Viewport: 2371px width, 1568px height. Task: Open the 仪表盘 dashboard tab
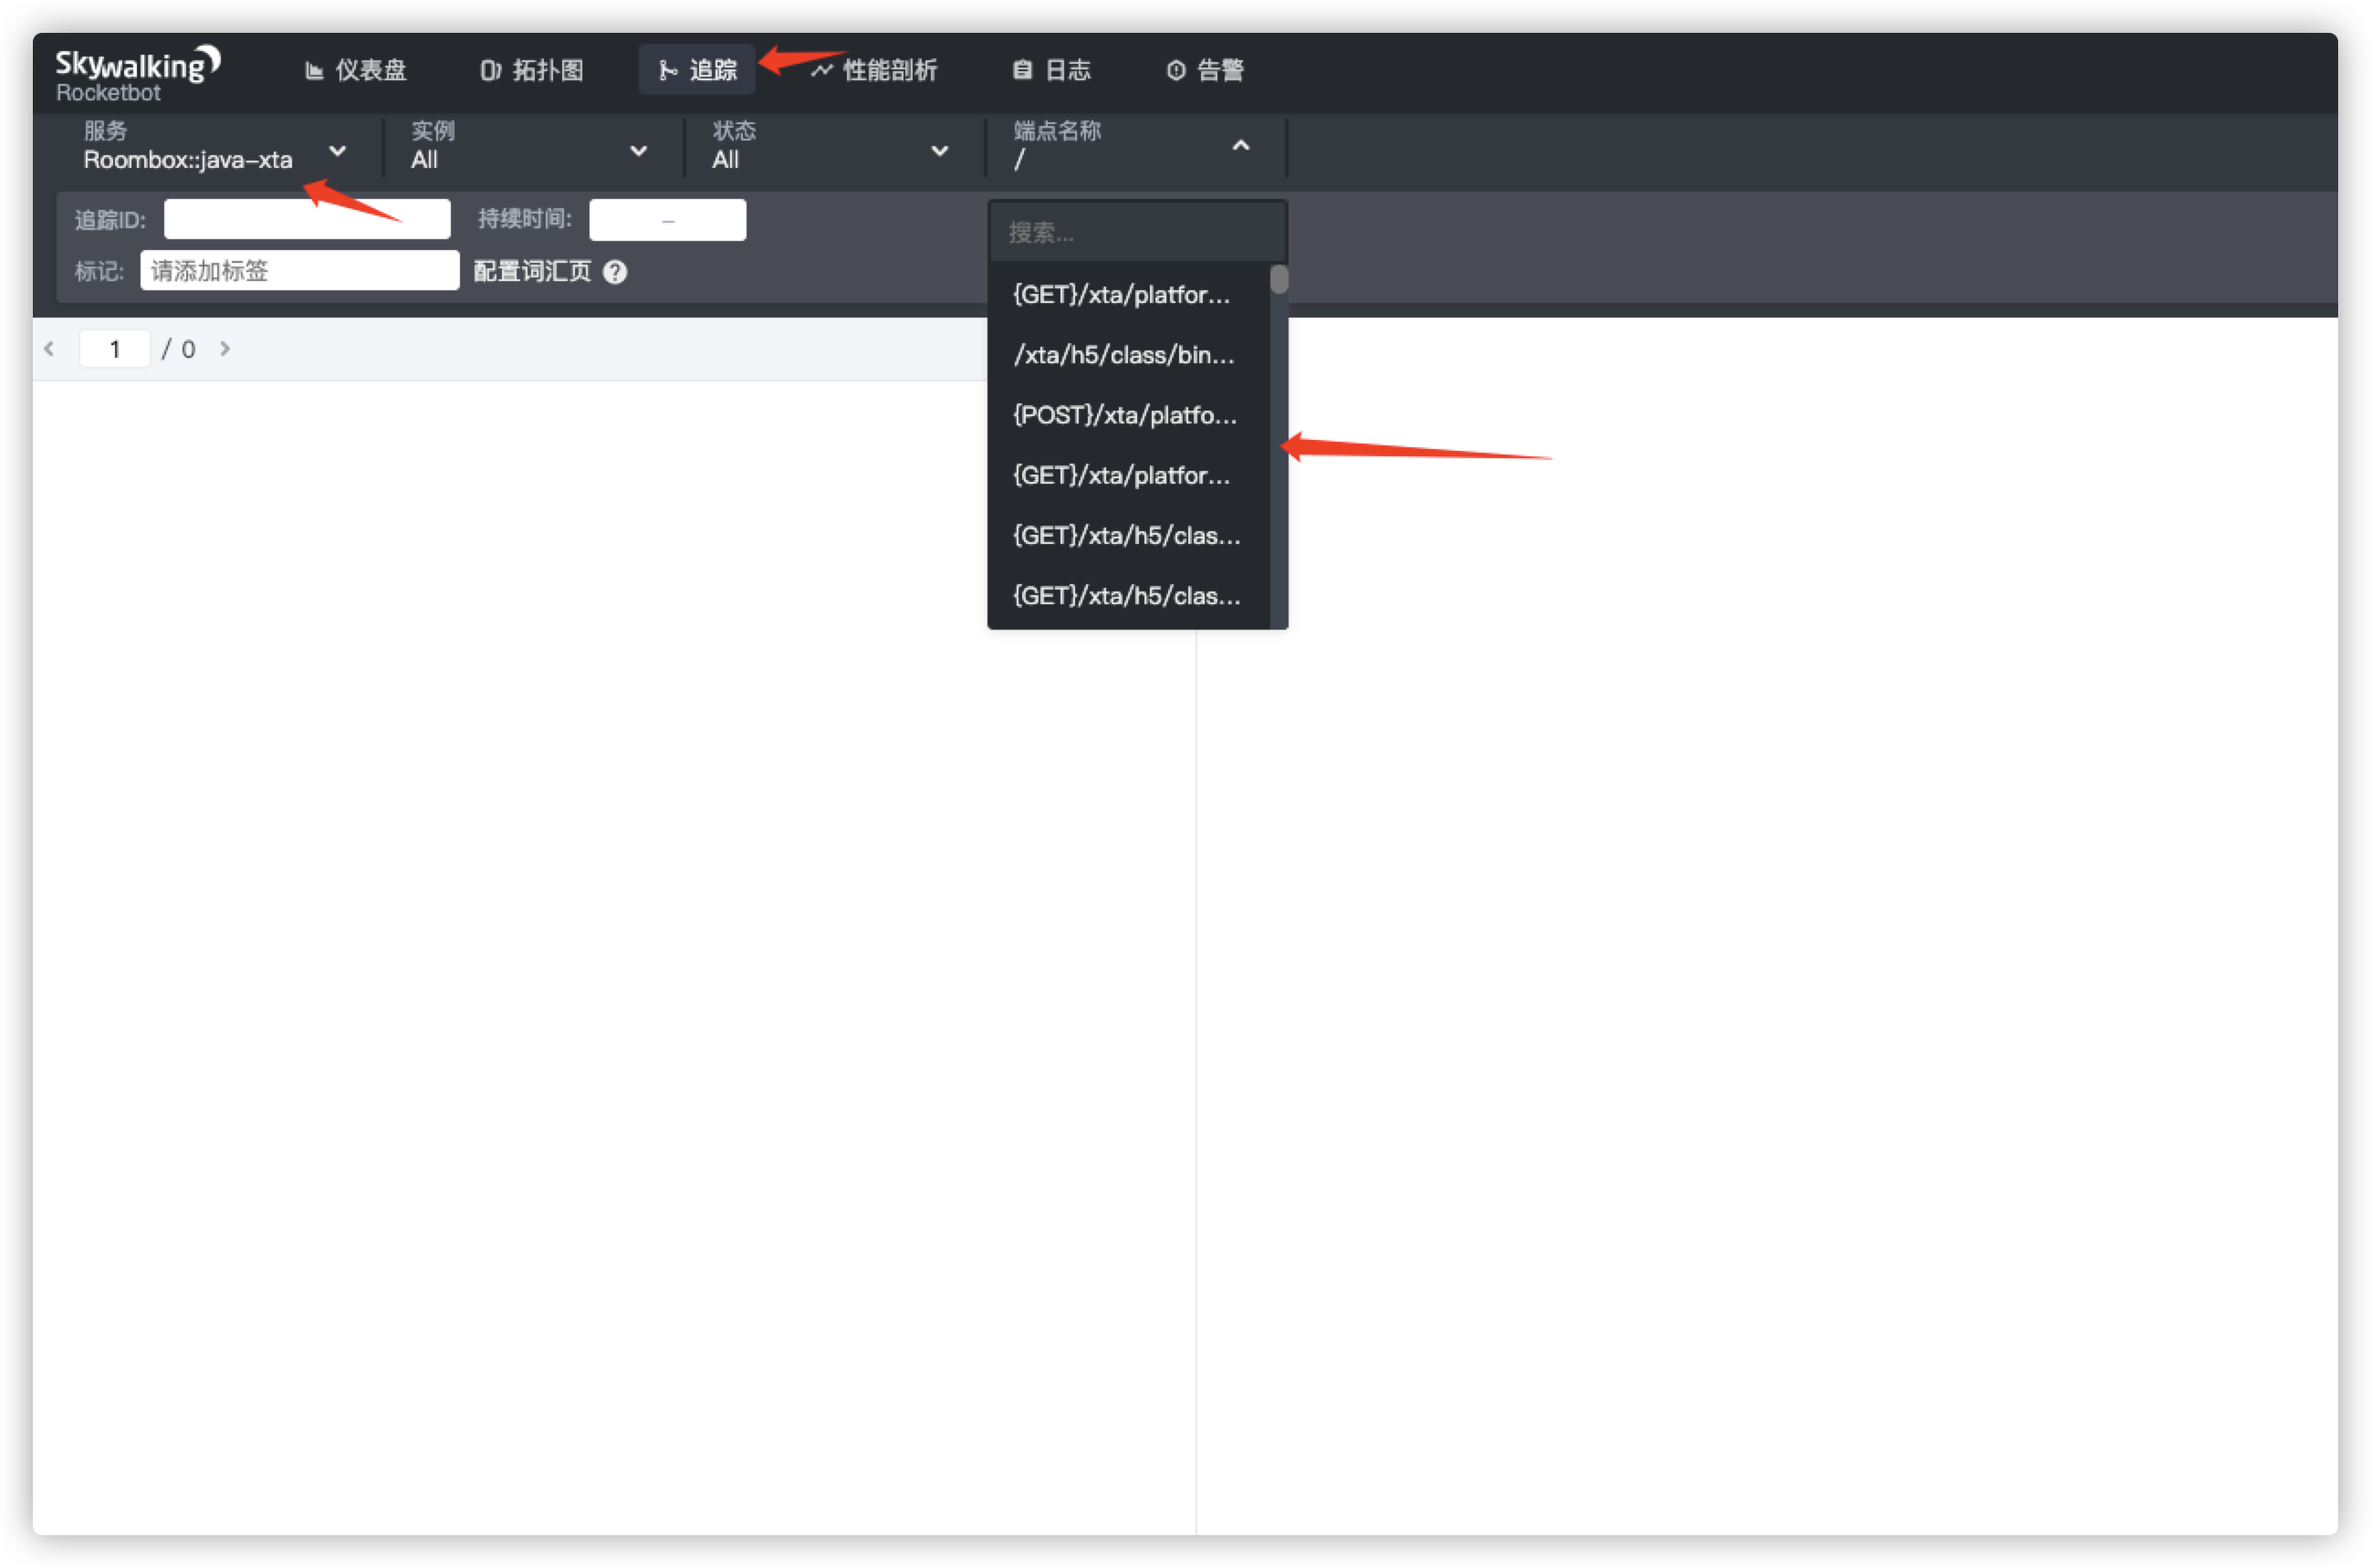[x=356, y=70]
